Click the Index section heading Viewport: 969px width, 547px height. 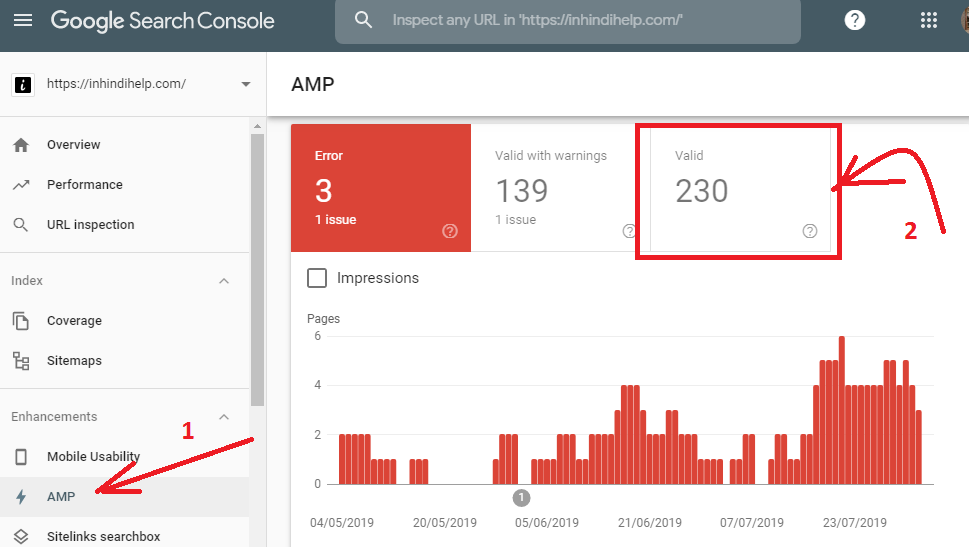[x=27, y=281]
